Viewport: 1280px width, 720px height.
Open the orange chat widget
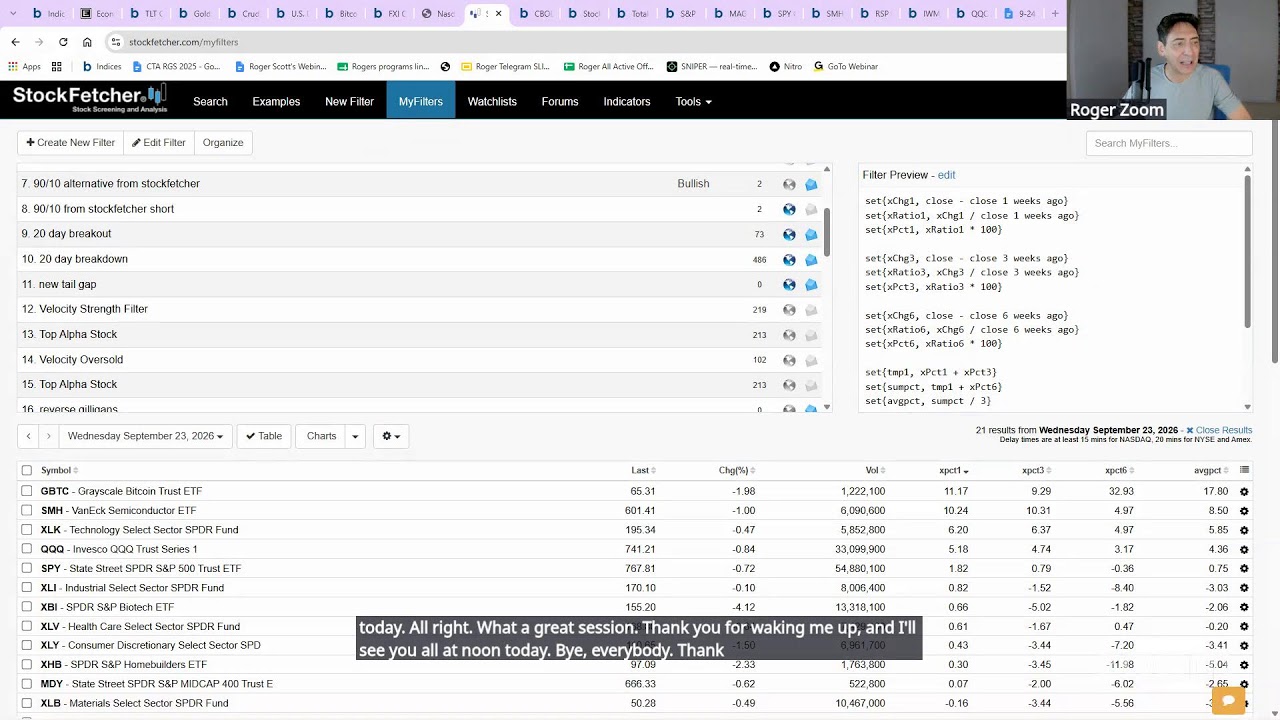click(1228, 700)
